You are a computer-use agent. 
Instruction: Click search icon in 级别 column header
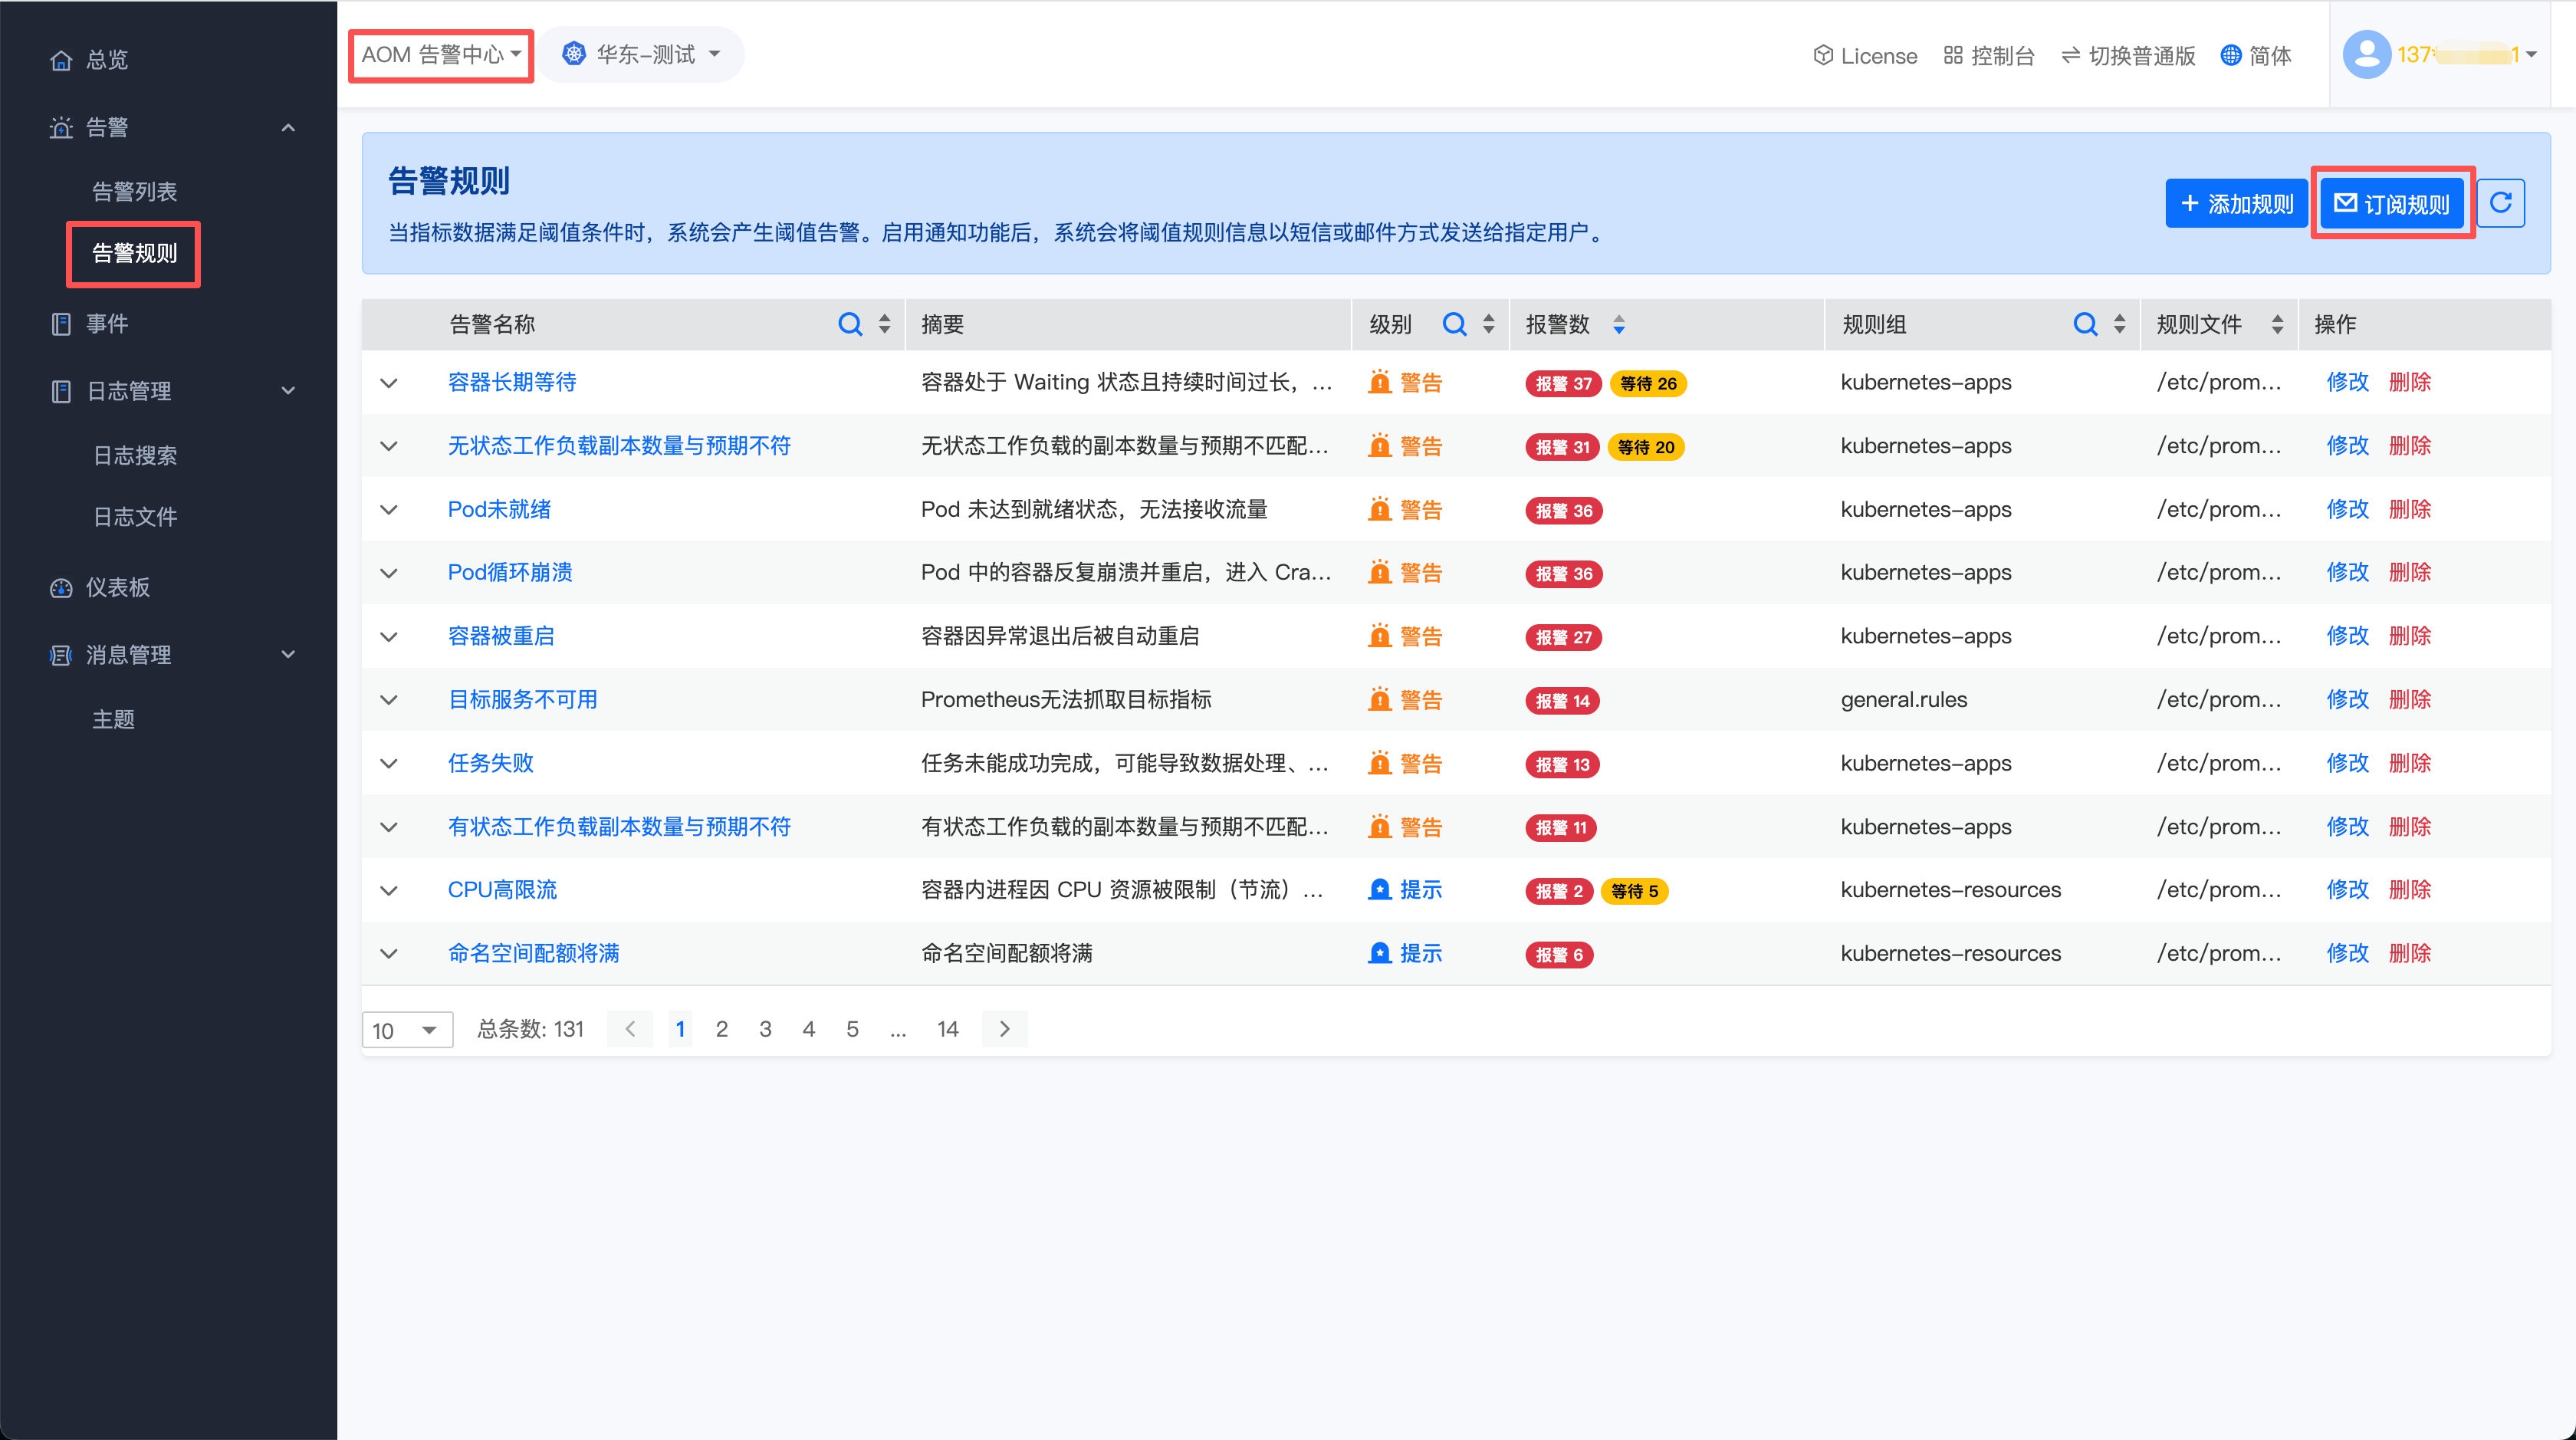click(x=1454, y=324)
